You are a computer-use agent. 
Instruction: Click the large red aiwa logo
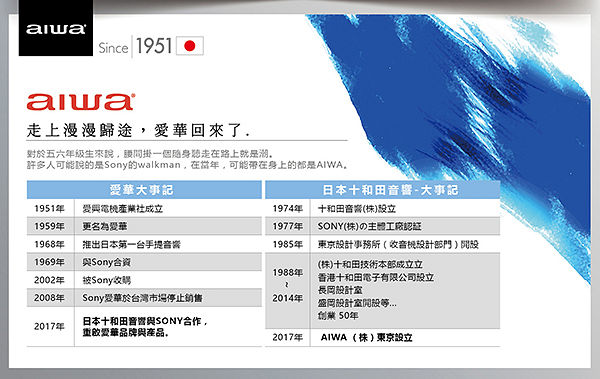(81, 102)
